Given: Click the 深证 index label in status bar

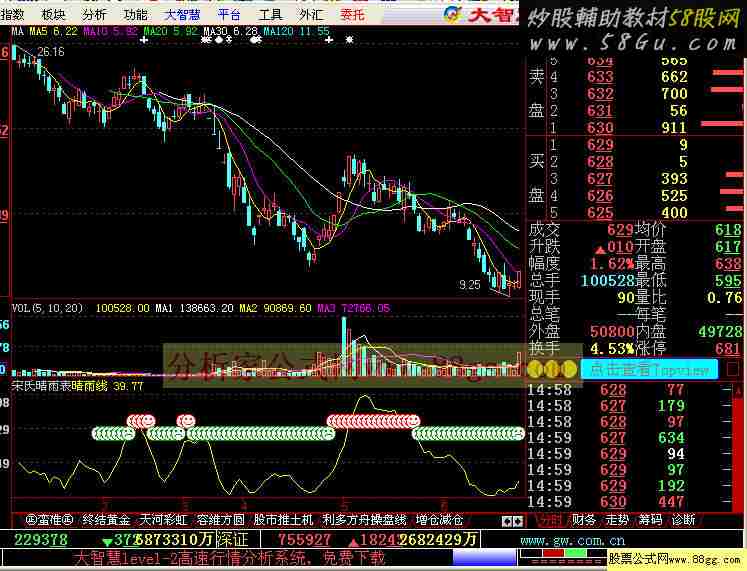Looking at the screenshot, I should tap(233, 540).
